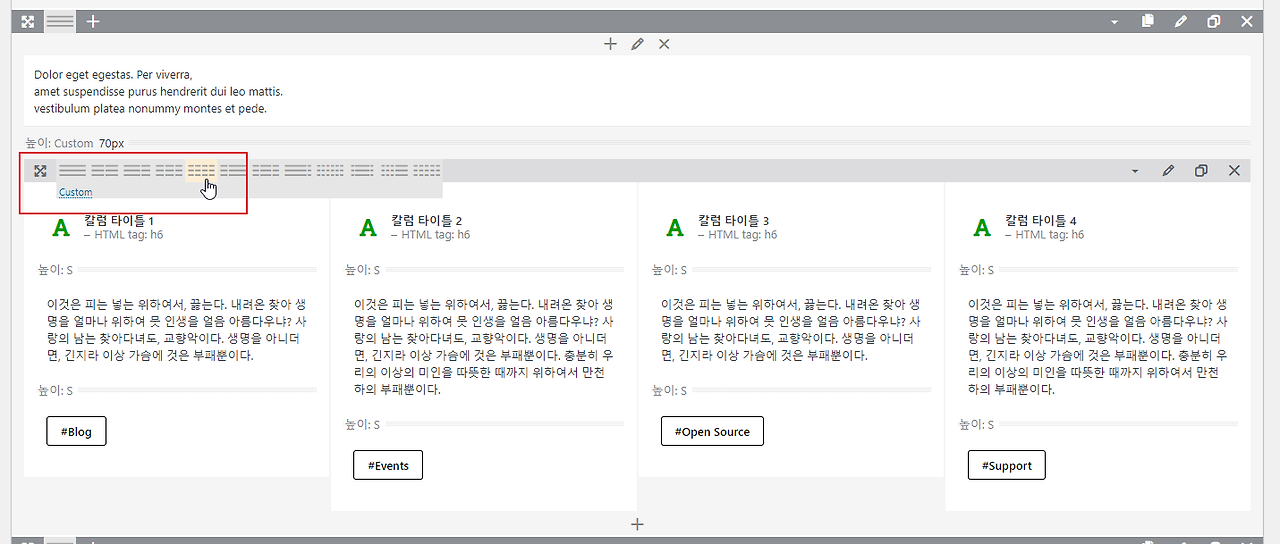Click the green A icon beside 칼럼 타이틀 2

click(368, 228)
